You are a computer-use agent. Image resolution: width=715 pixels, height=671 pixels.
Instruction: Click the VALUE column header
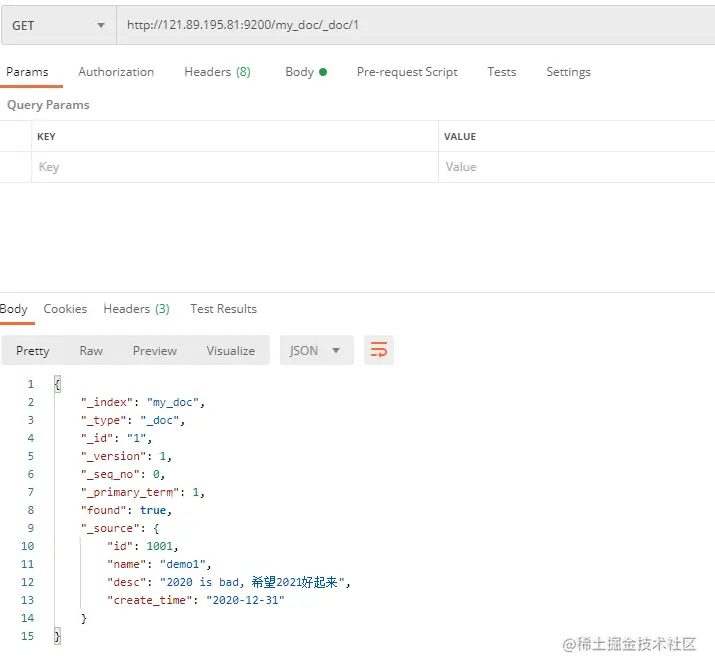[460, 137]
